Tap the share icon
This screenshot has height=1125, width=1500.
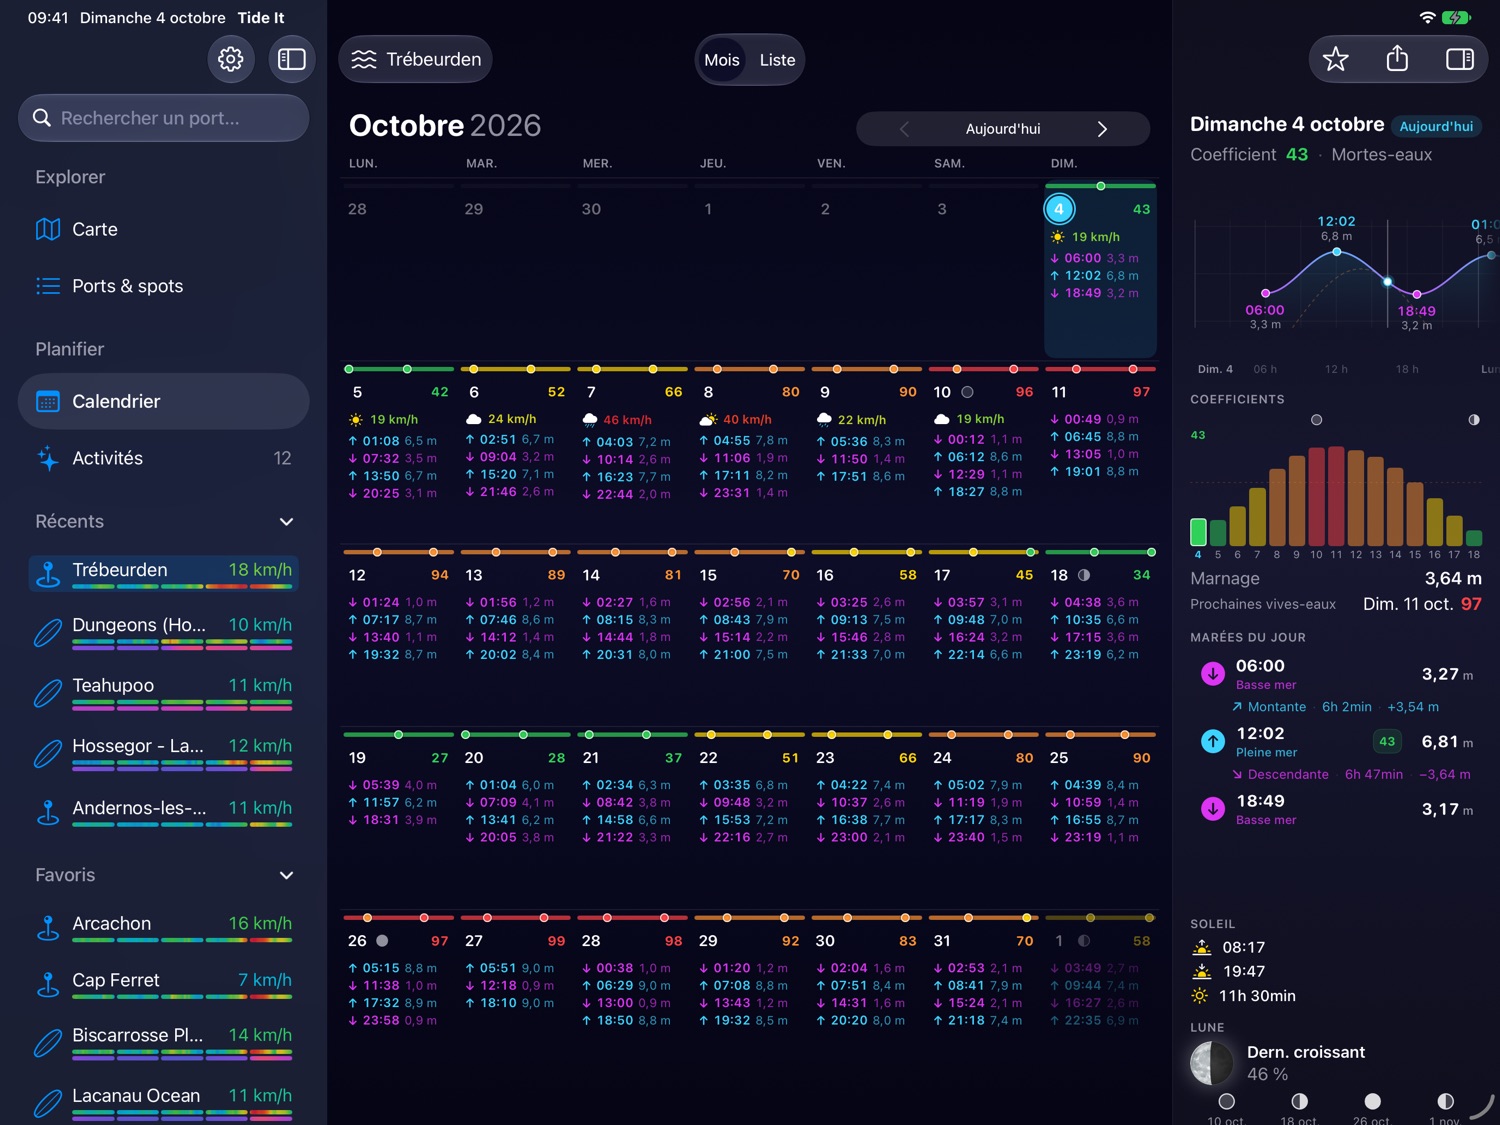click(x=1397, y=59)
